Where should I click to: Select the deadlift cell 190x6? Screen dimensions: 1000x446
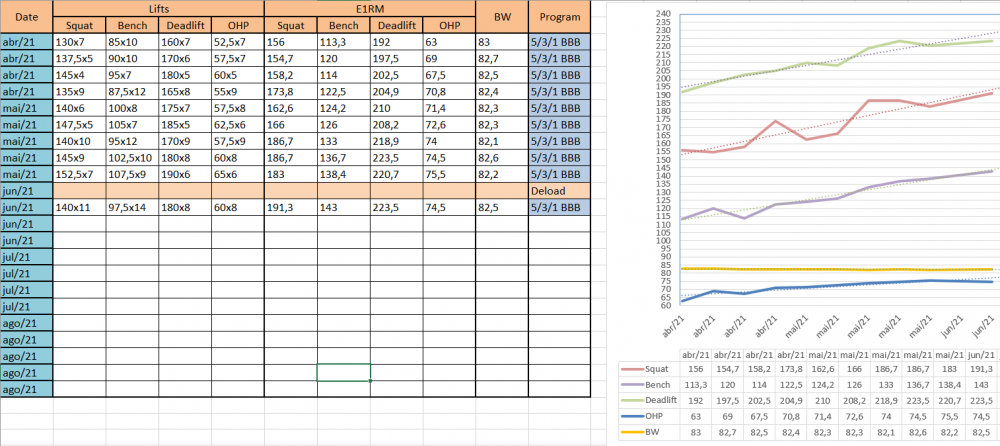pos(186,174)
